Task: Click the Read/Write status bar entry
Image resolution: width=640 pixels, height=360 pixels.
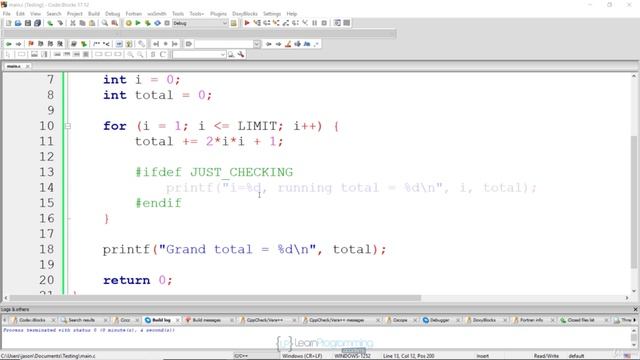Action: tap(546, 356)
